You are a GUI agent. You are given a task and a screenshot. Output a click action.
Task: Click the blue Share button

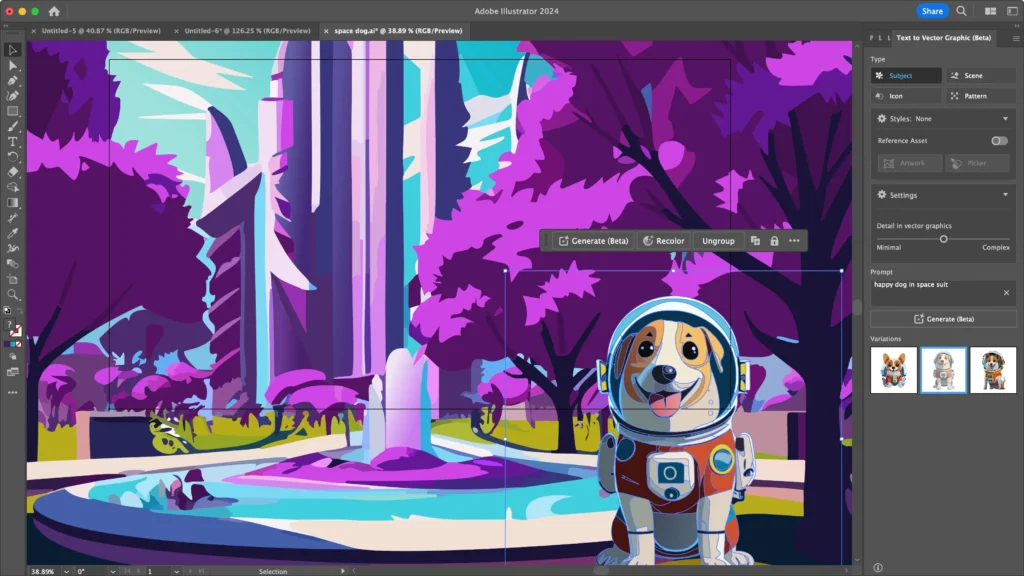(x=932, y=11)
